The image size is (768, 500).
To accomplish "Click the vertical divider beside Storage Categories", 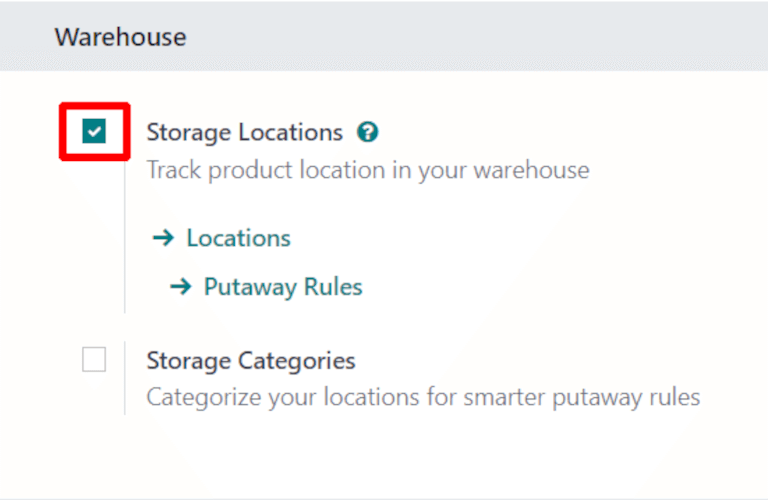I will click(x=125, y=378).
